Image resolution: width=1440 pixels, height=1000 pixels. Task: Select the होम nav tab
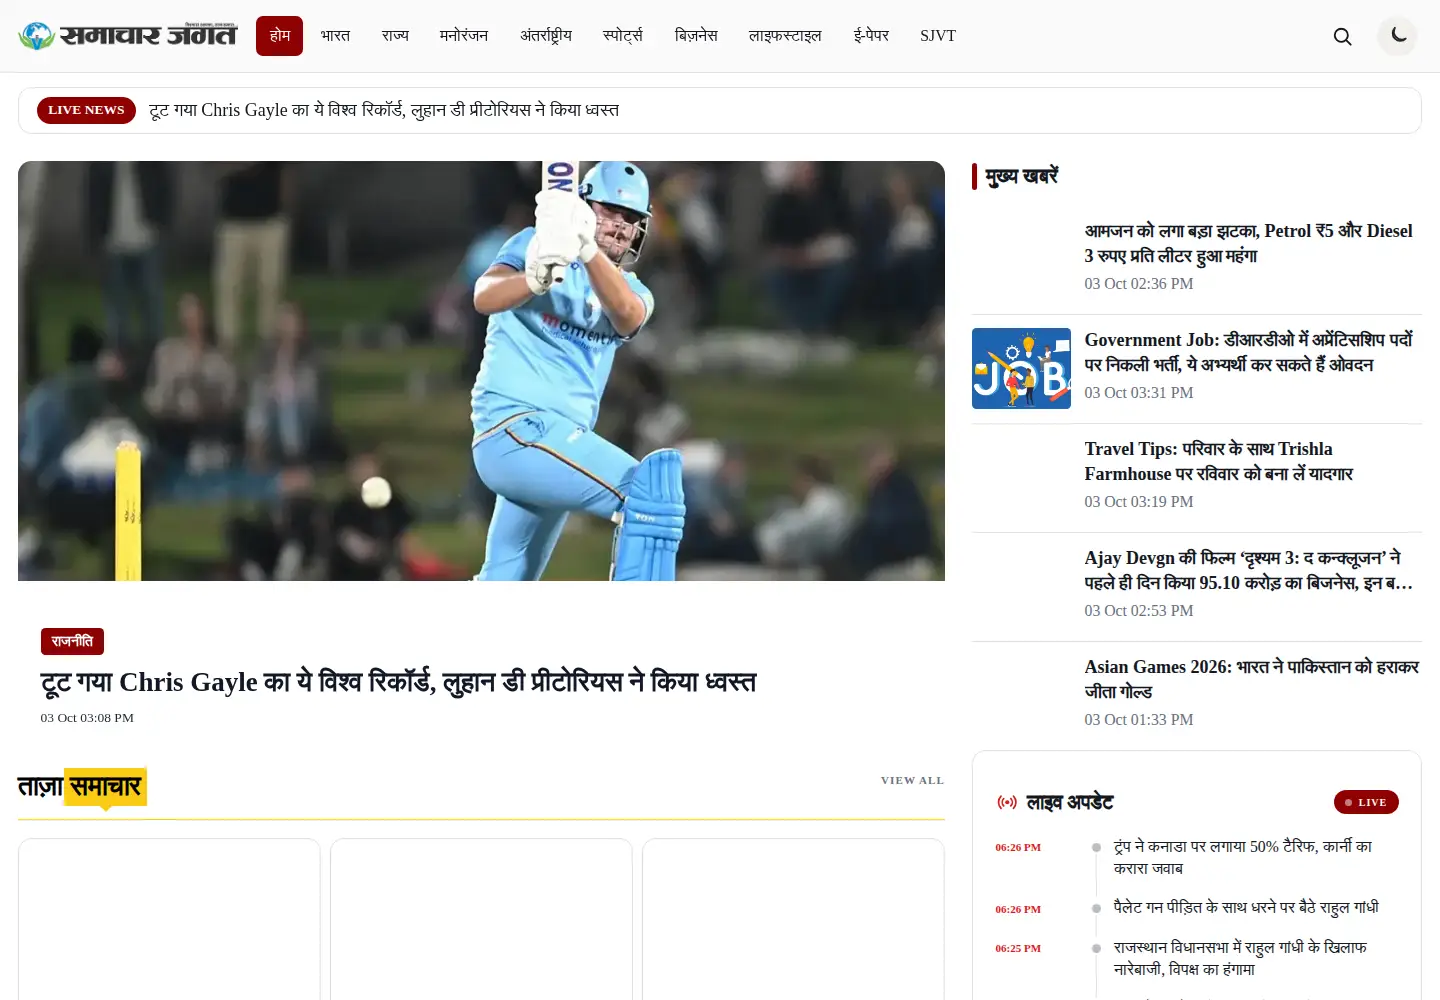pos(279,36)
